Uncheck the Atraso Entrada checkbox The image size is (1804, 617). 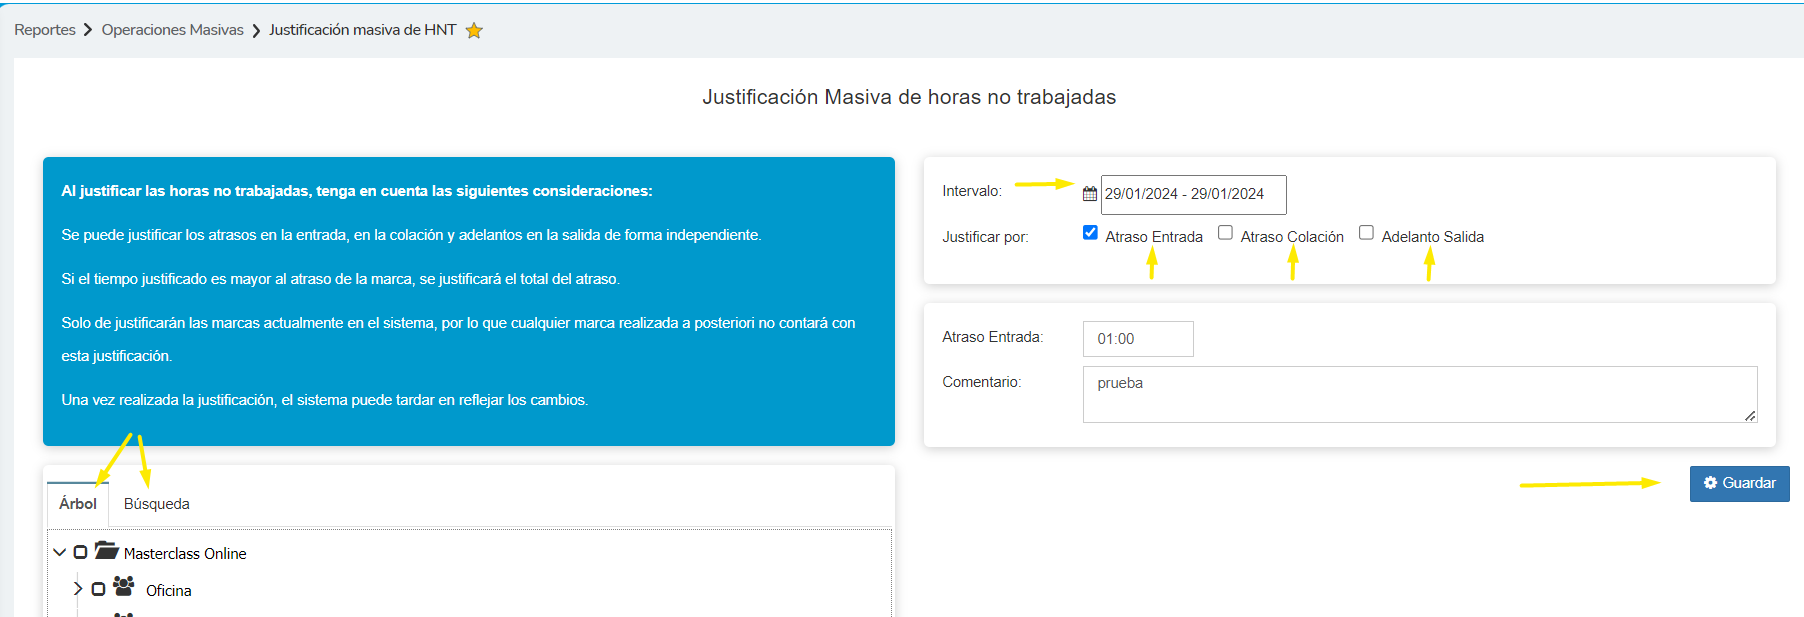[1090, 233]
